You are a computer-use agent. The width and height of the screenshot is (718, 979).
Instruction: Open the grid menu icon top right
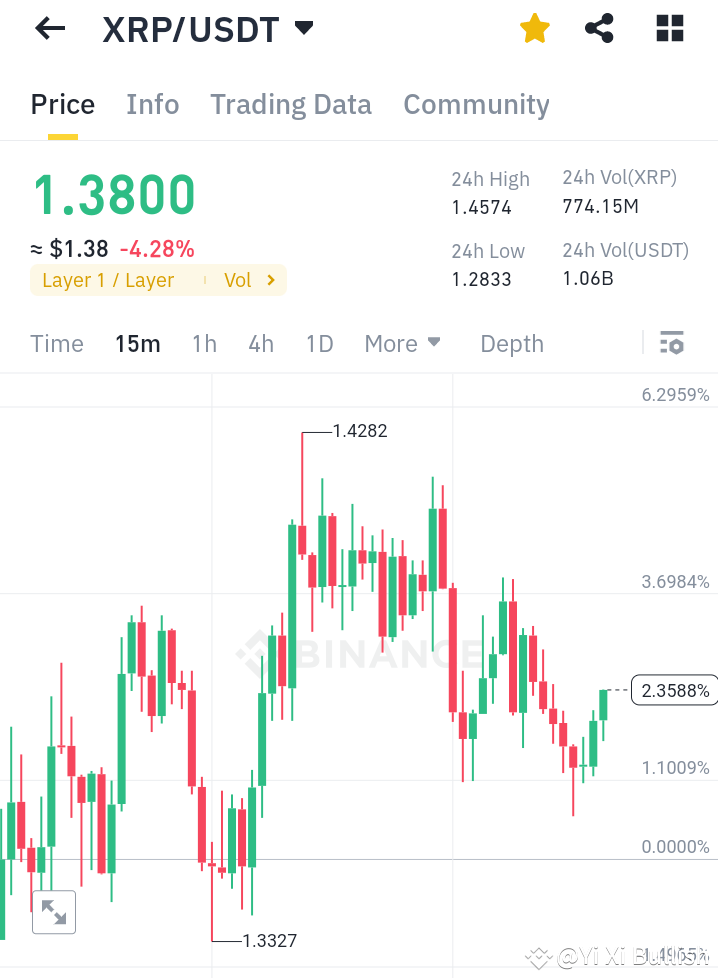pyautogui.click(x=668, y=28)
